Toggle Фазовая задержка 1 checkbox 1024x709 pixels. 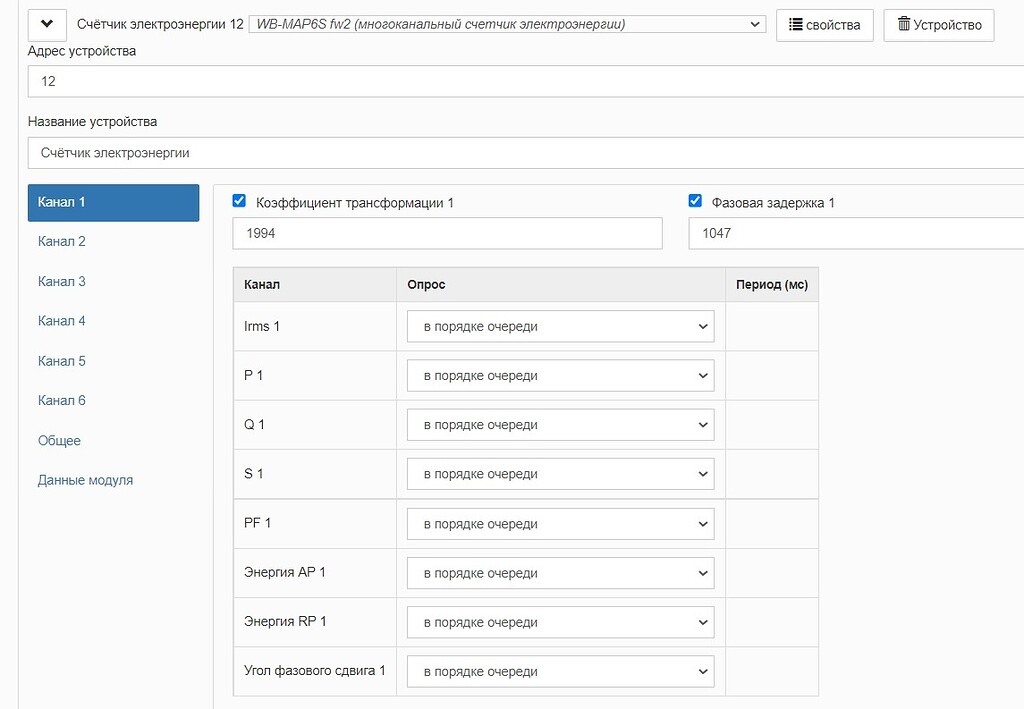tap(696, 201)
